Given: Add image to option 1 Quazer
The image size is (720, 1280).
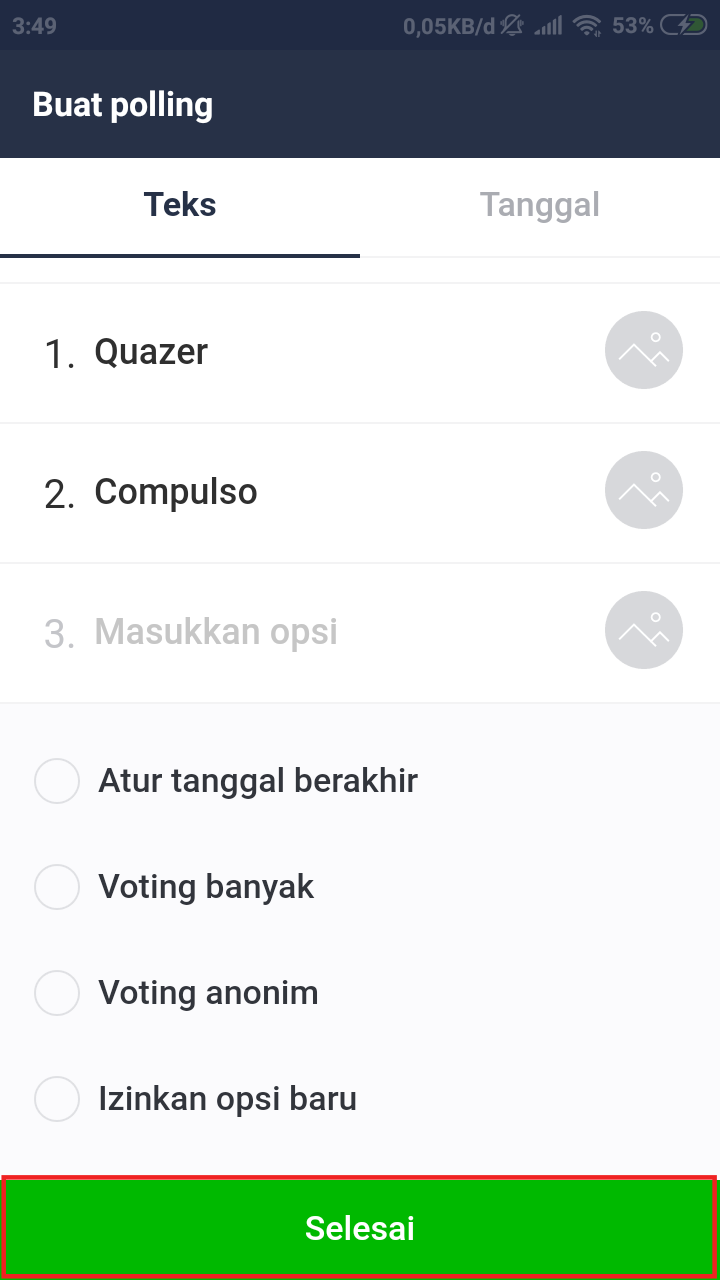Looking at the screenshot, I should coord(644,351).
